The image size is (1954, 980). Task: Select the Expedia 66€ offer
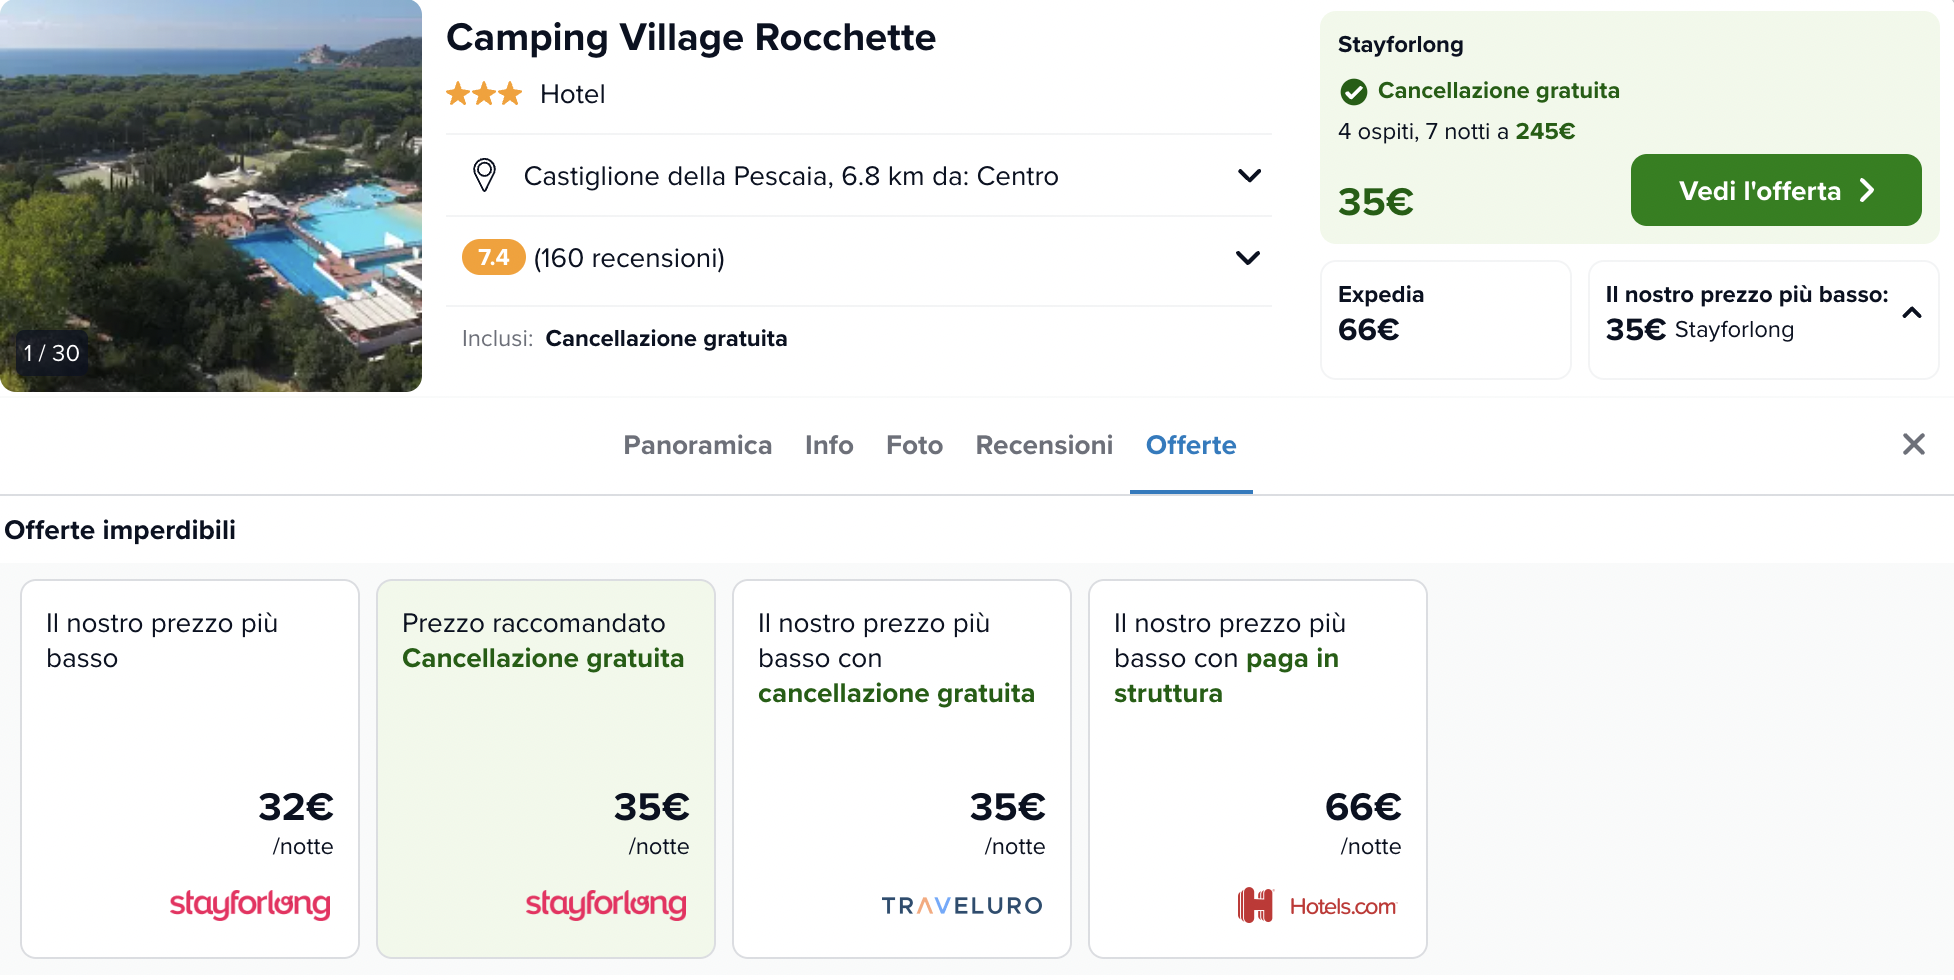click(1445, 319)
